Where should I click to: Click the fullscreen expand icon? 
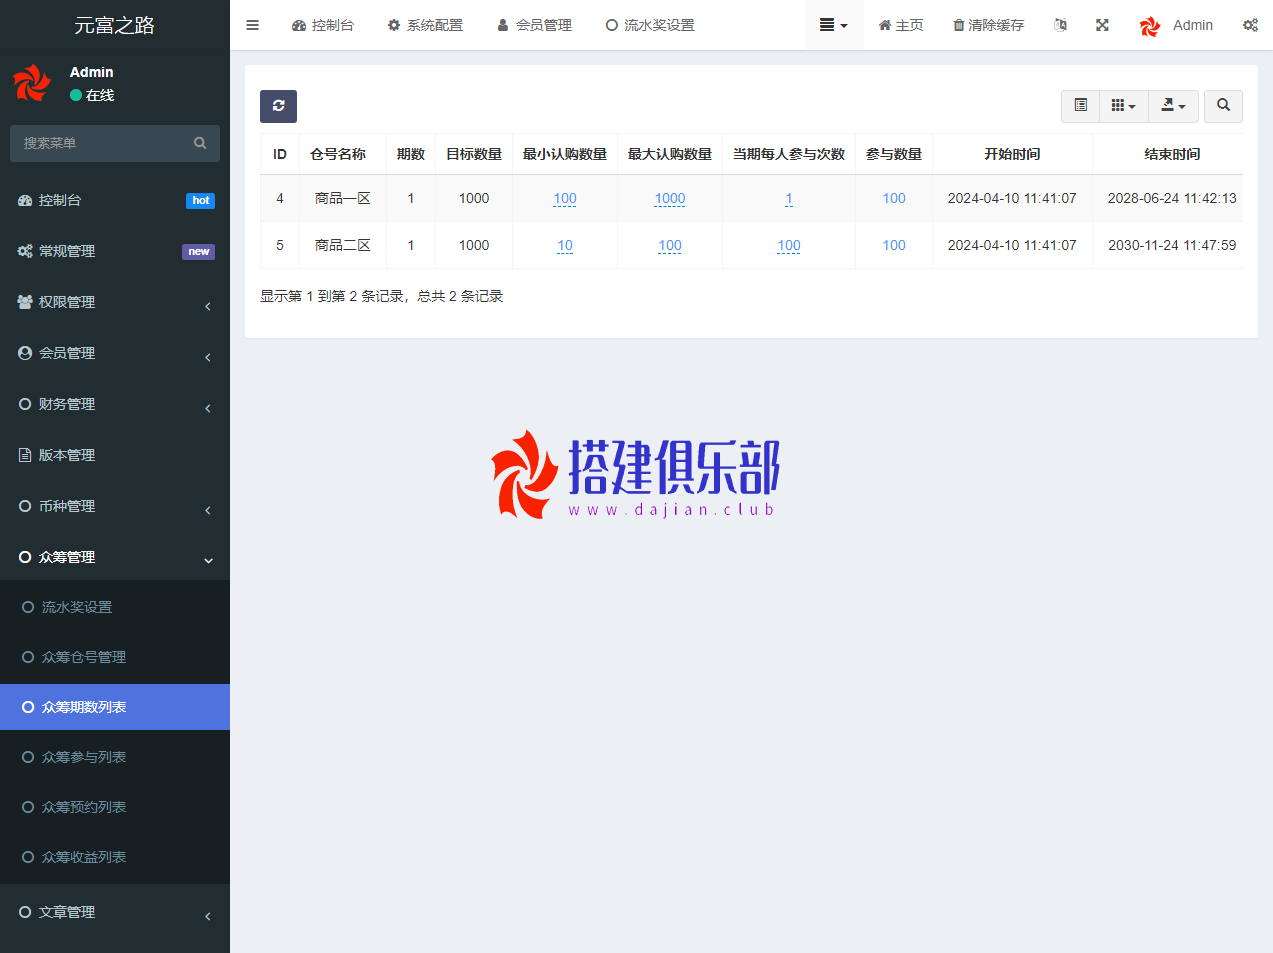click(1102, 25)
